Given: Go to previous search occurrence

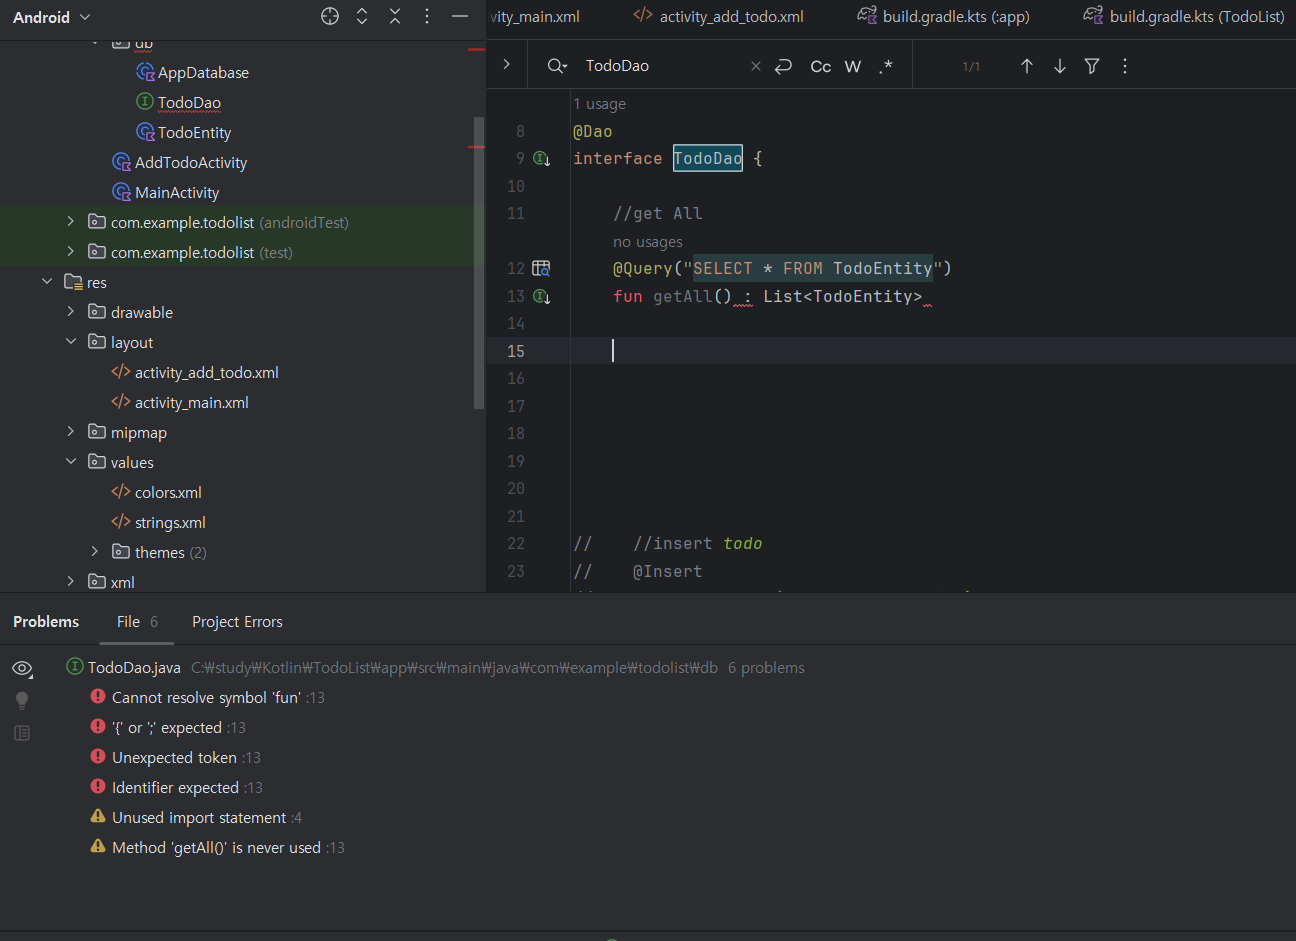Looking at the screenshot, I should click(1027, 66).
